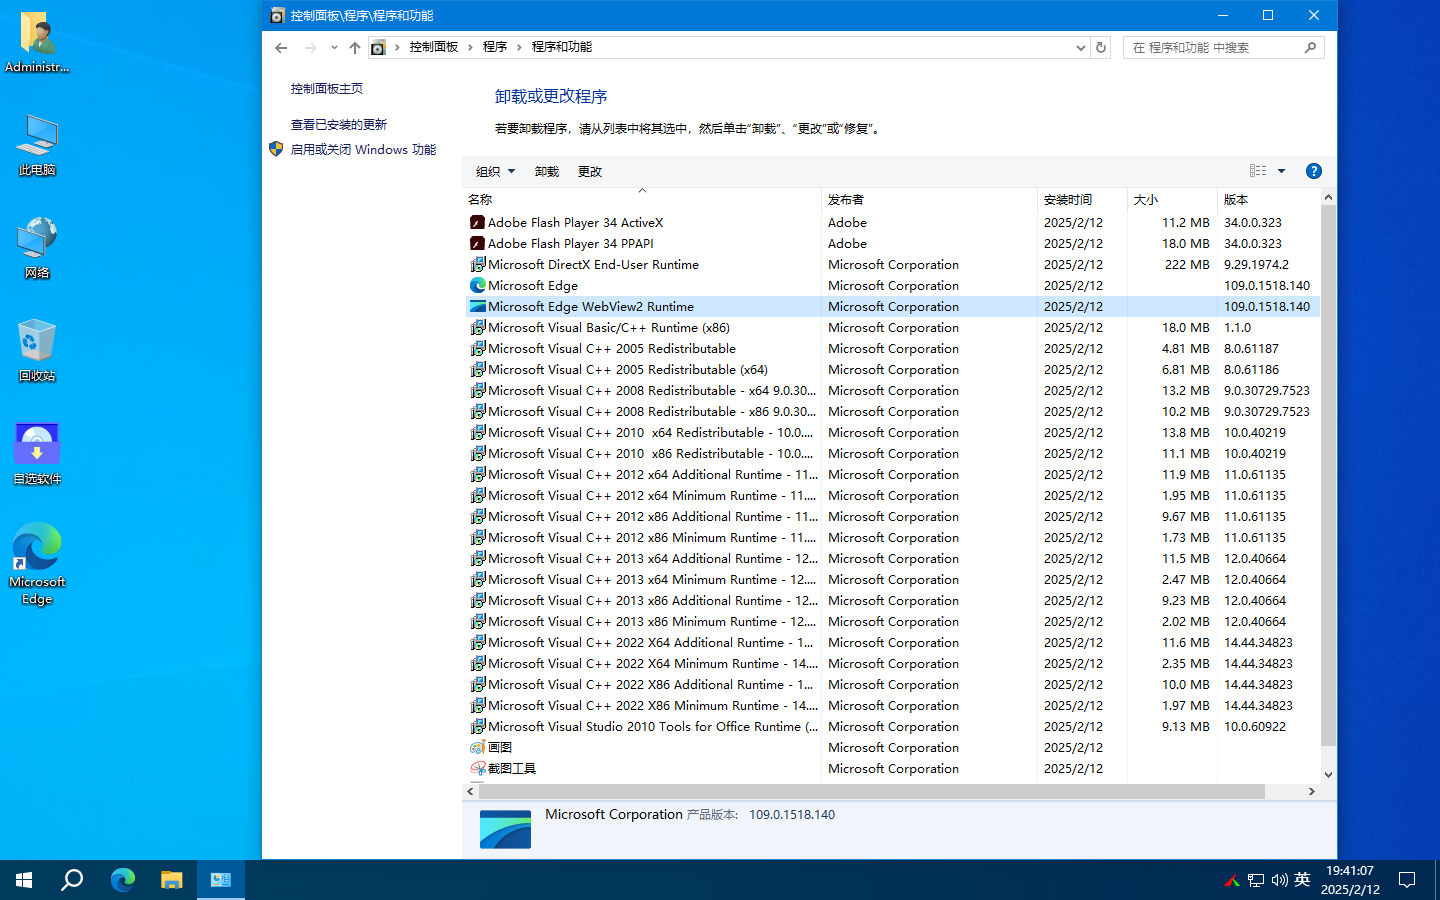Screen dimensions: 1440x900
Task: Click the vertical scrollbar down arrow
Action: tap(1328, 775)
